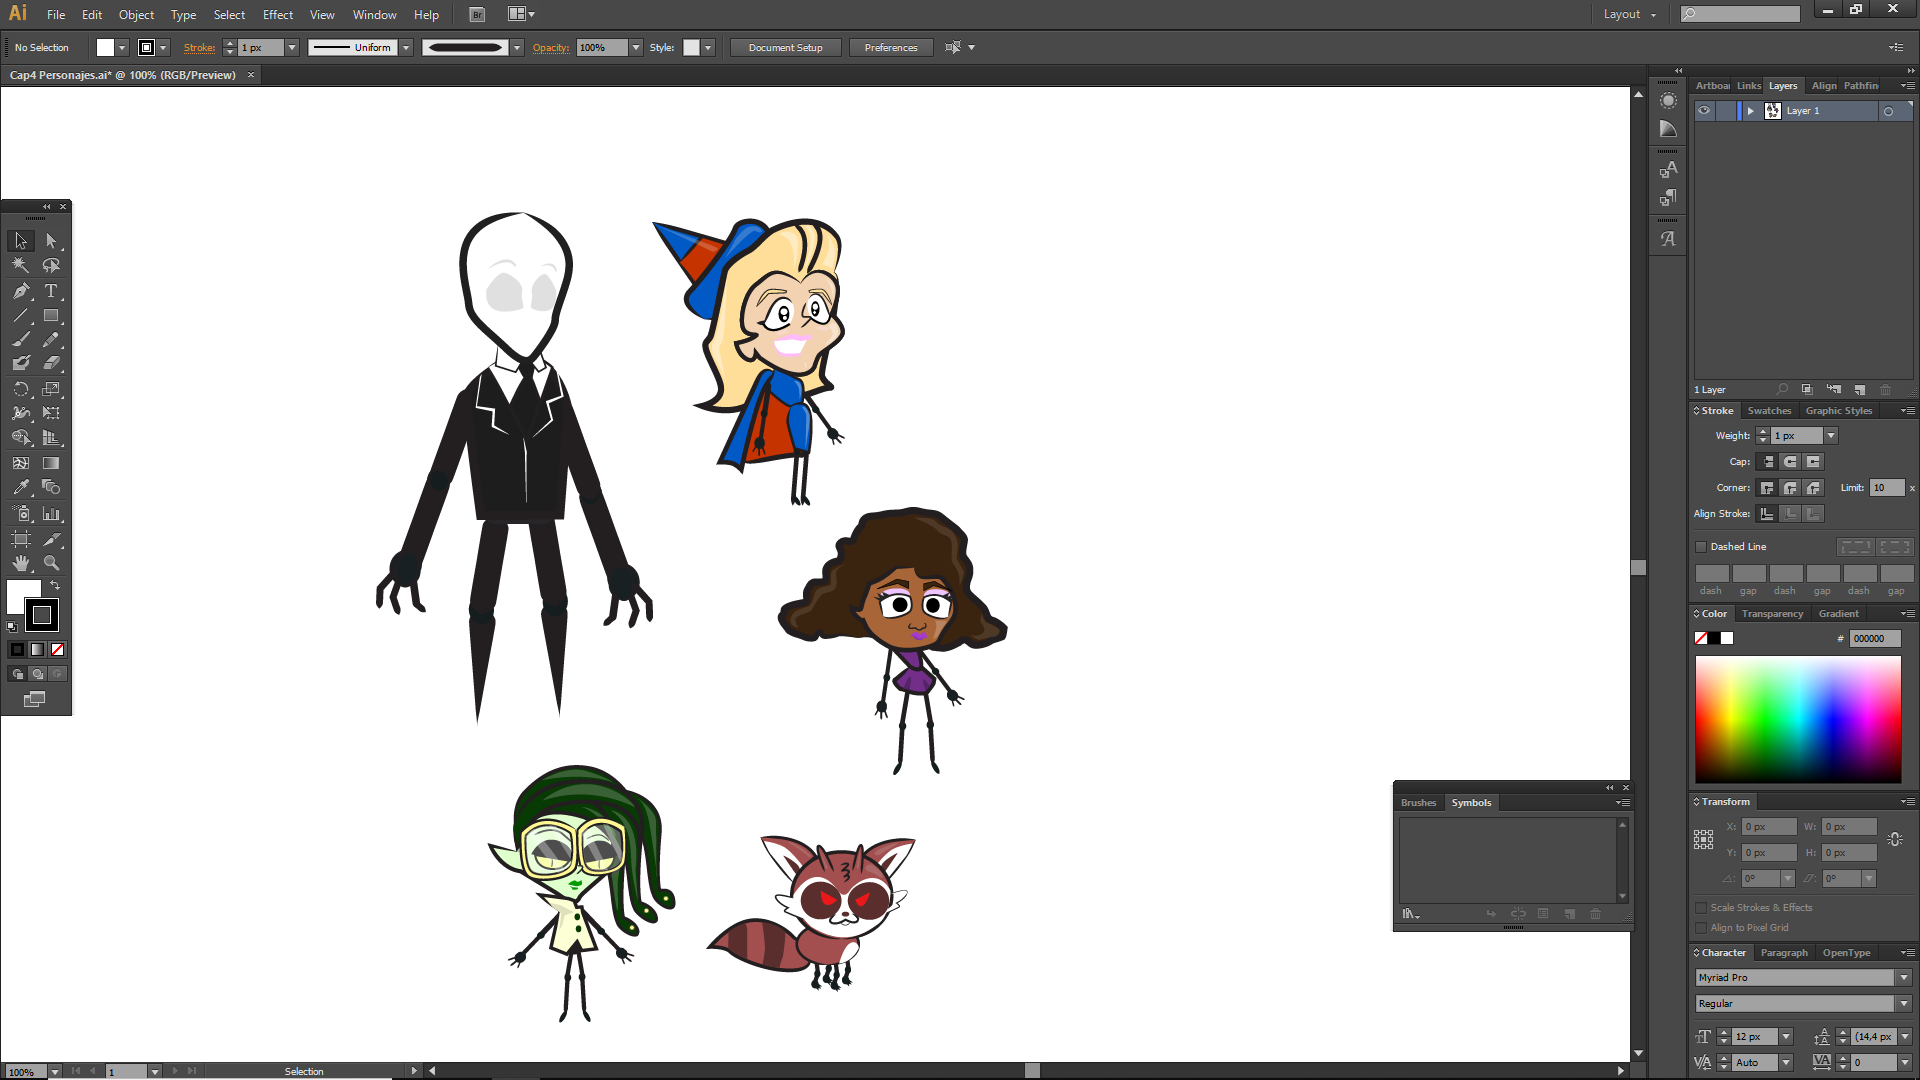Select the Rotate tool

21,389
